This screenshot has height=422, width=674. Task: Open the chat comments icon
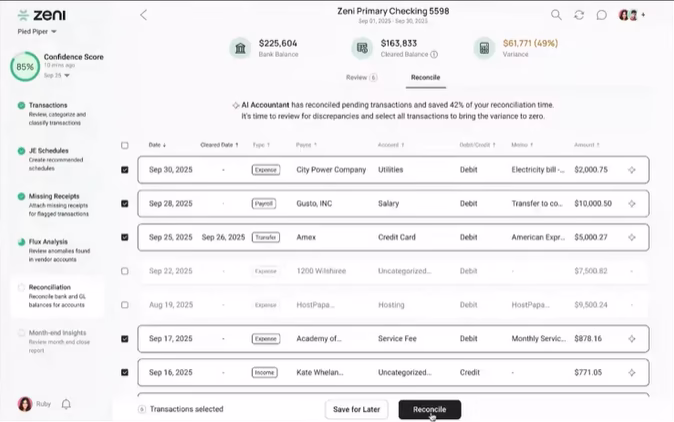click(602, 15)
